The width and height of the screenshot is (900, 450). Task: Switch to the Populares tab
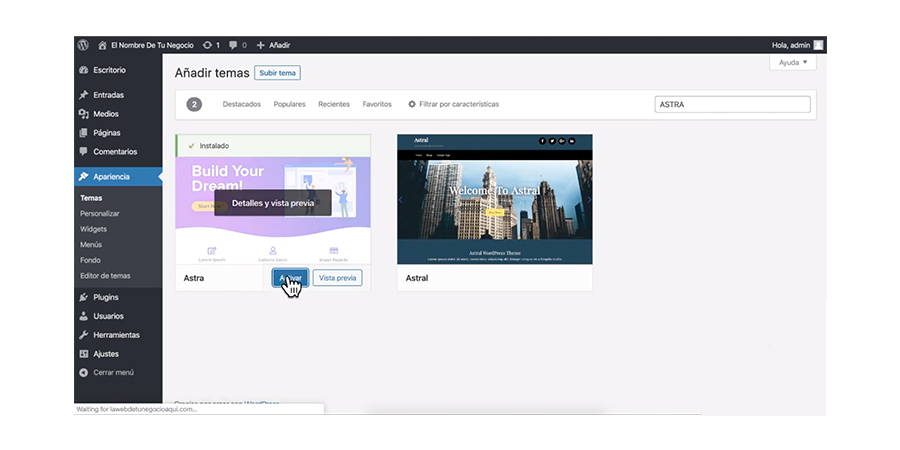coord(289,104)
